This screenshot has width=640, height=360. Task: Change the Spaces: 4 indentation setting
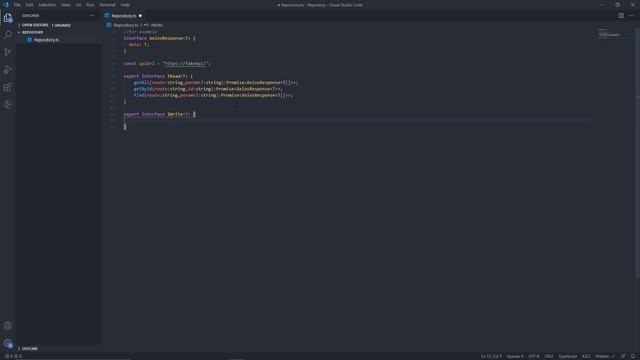pos(515,356)
